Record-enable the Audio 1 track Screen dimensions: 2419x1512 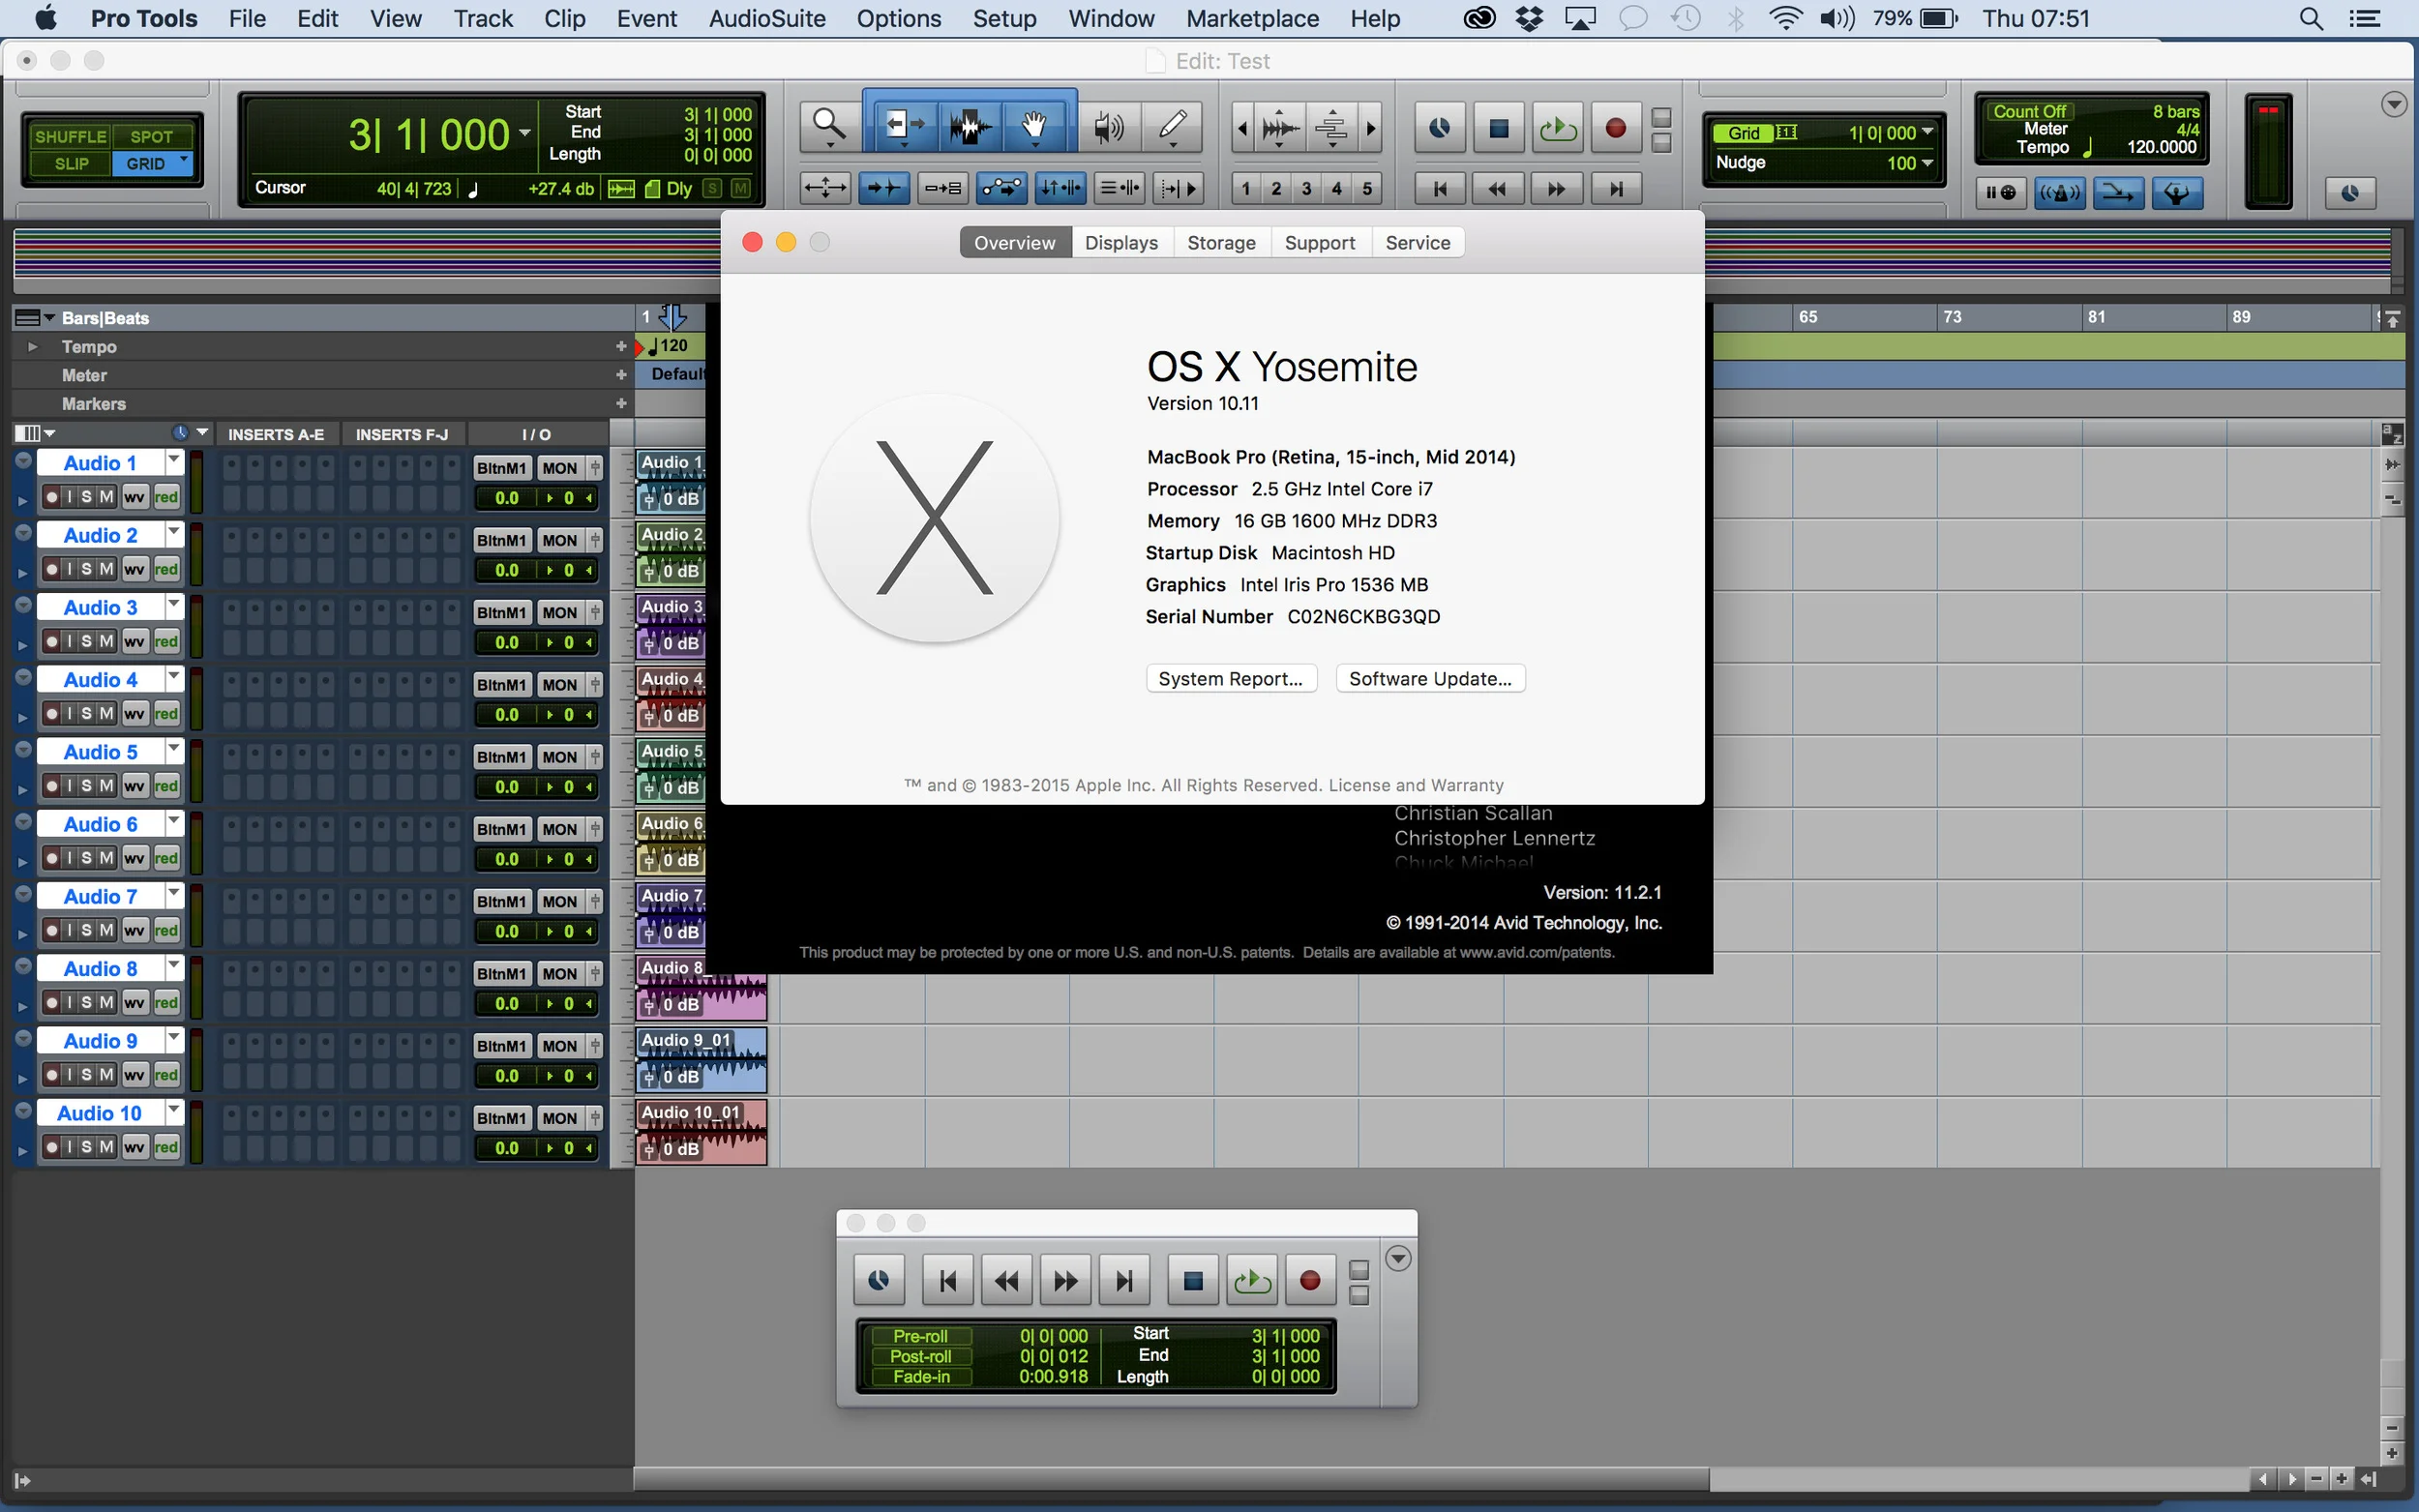(x=52, y=497)
